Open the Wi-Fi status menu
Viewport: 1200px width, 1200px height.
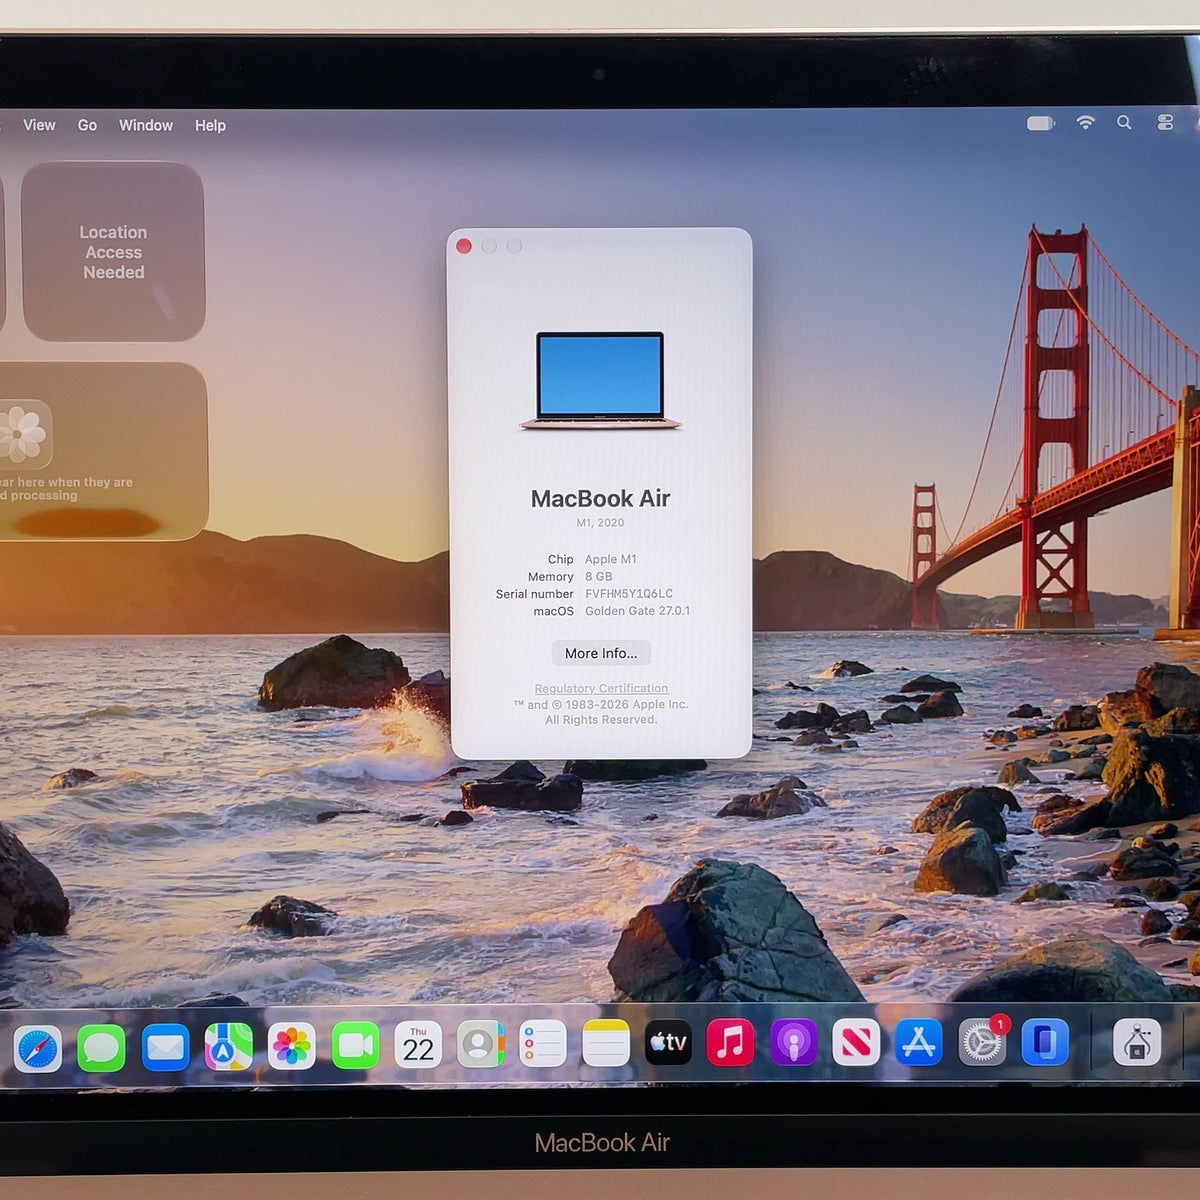click(1085, 122)
